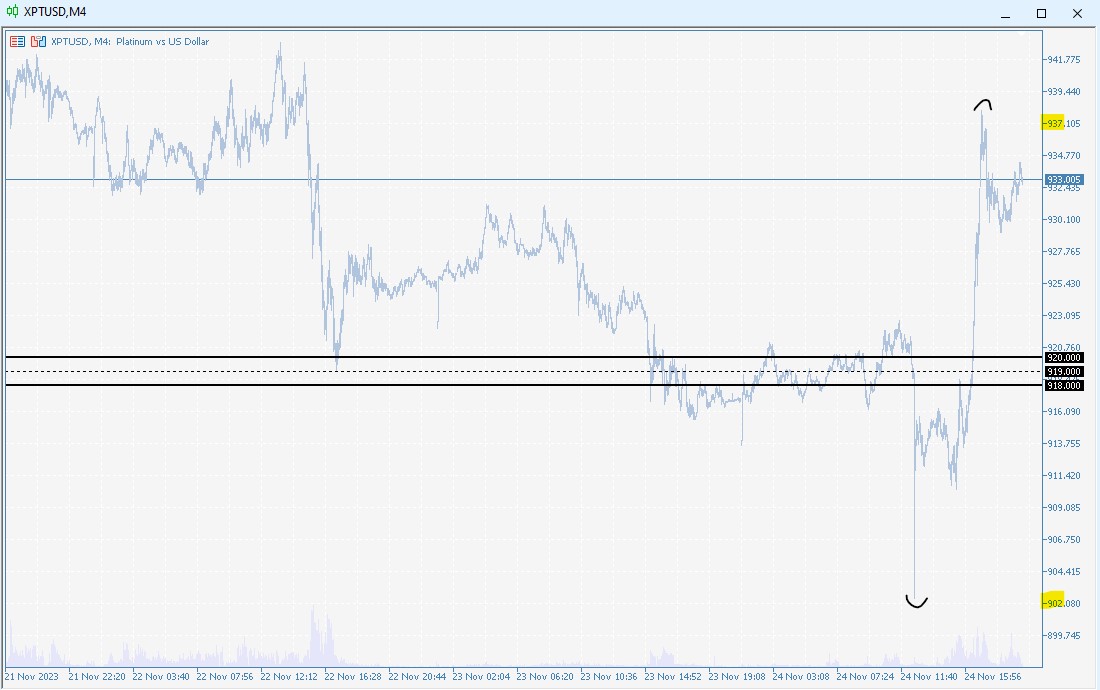
Task: Click the 23 Nov 10:36 time axis label
Action: pyautogui.click(x=609, y=677)
